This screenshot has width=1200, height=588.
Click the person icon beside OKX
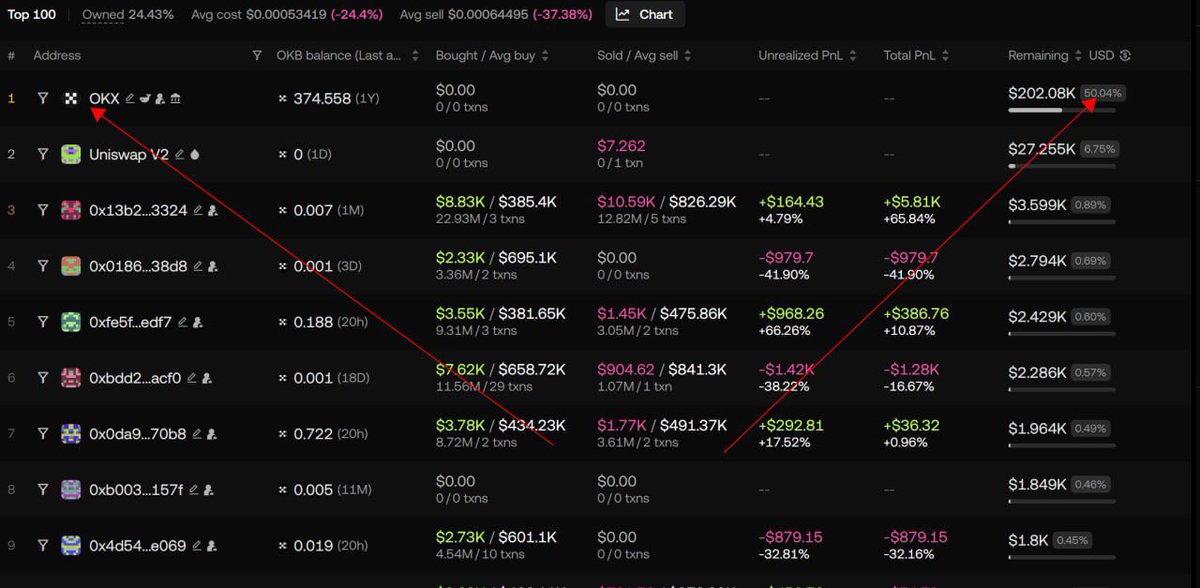point(160,99)
